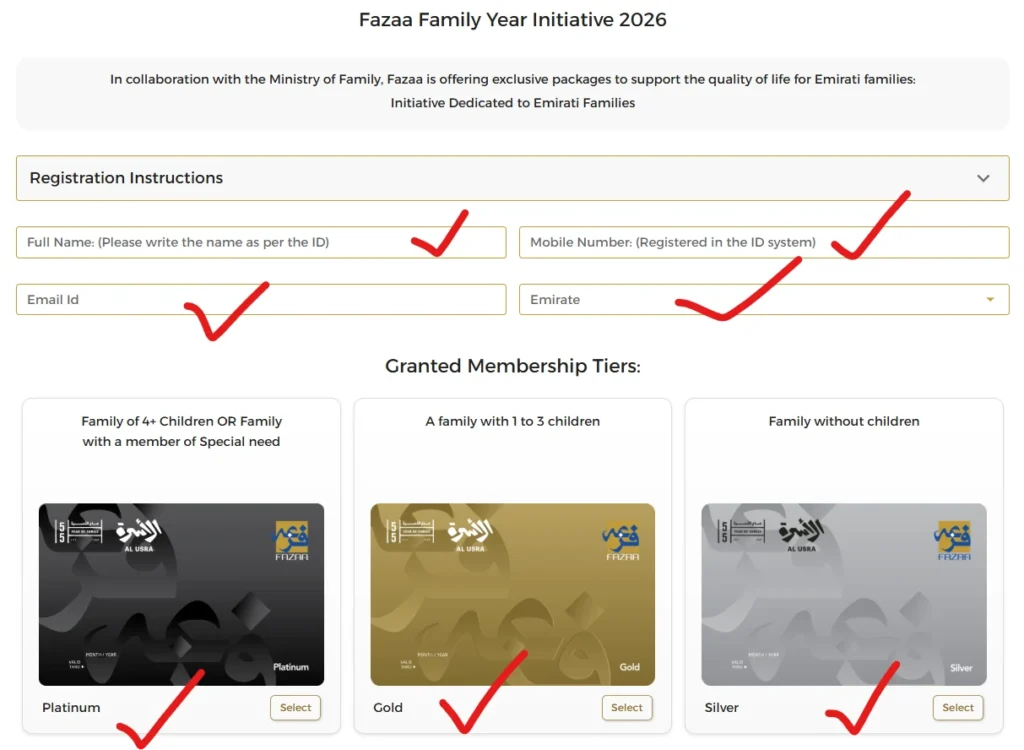Click the Silver card image
The height and width of the screenshot is (750, 1024).
tap(843, 595)
